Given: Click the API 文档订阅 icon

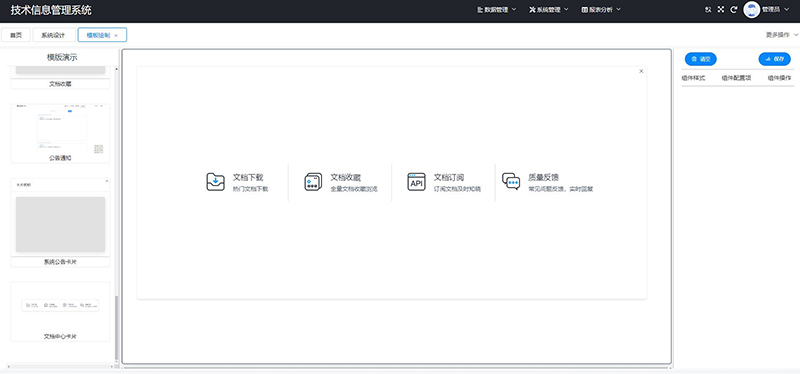Looking at the screenshot, I should click(416, 182).
